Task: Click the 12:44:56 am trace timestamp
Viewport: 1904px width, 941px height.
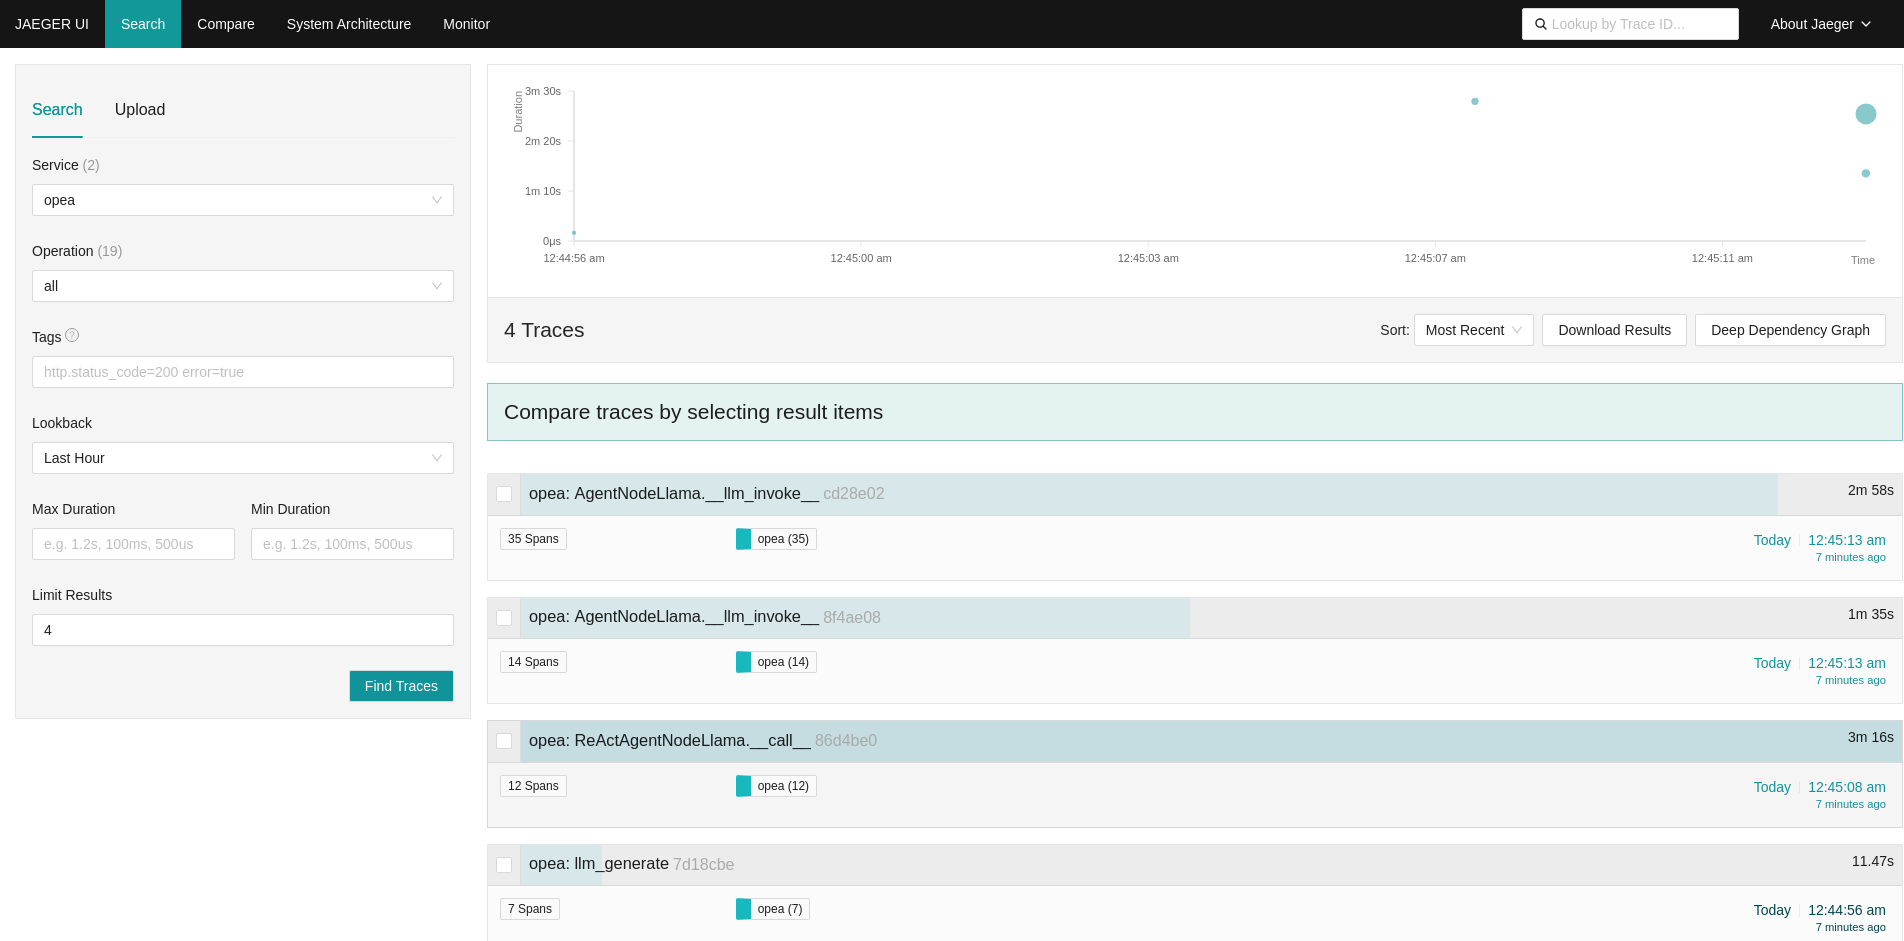Action: [1846, 910]
